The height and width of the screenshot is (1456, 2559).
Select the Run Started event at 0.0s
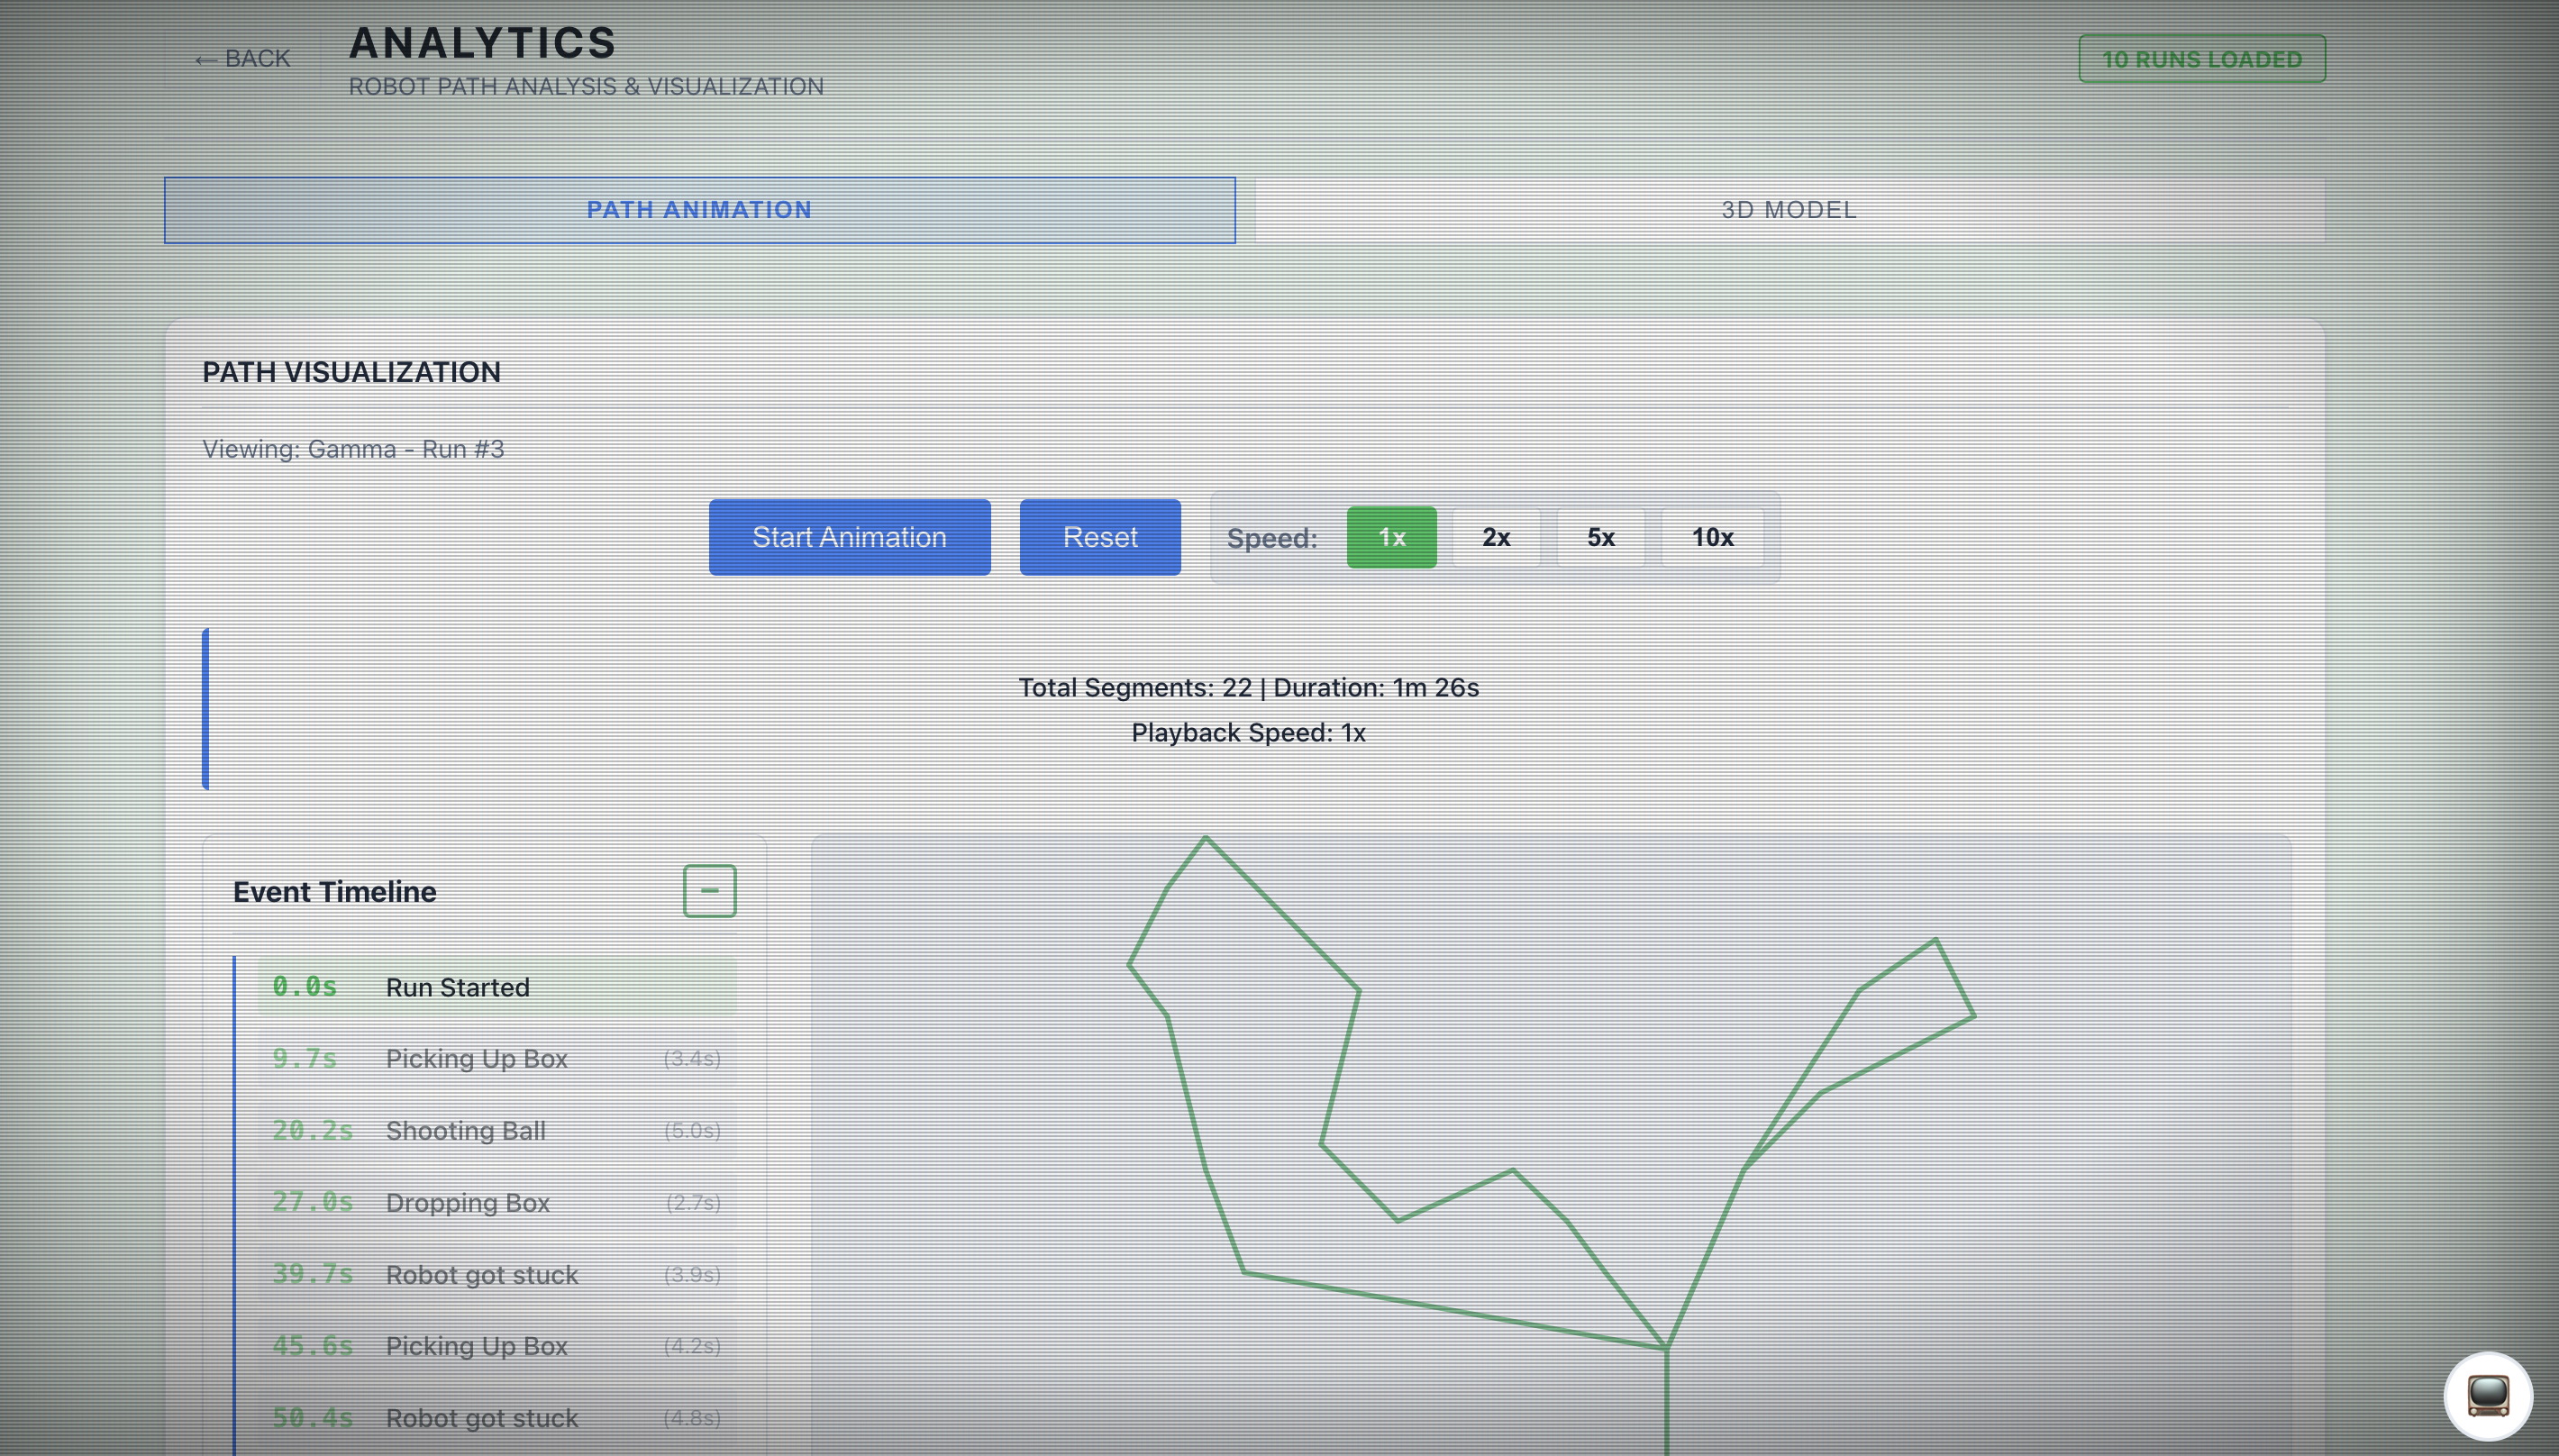click(x=496, y=987)
